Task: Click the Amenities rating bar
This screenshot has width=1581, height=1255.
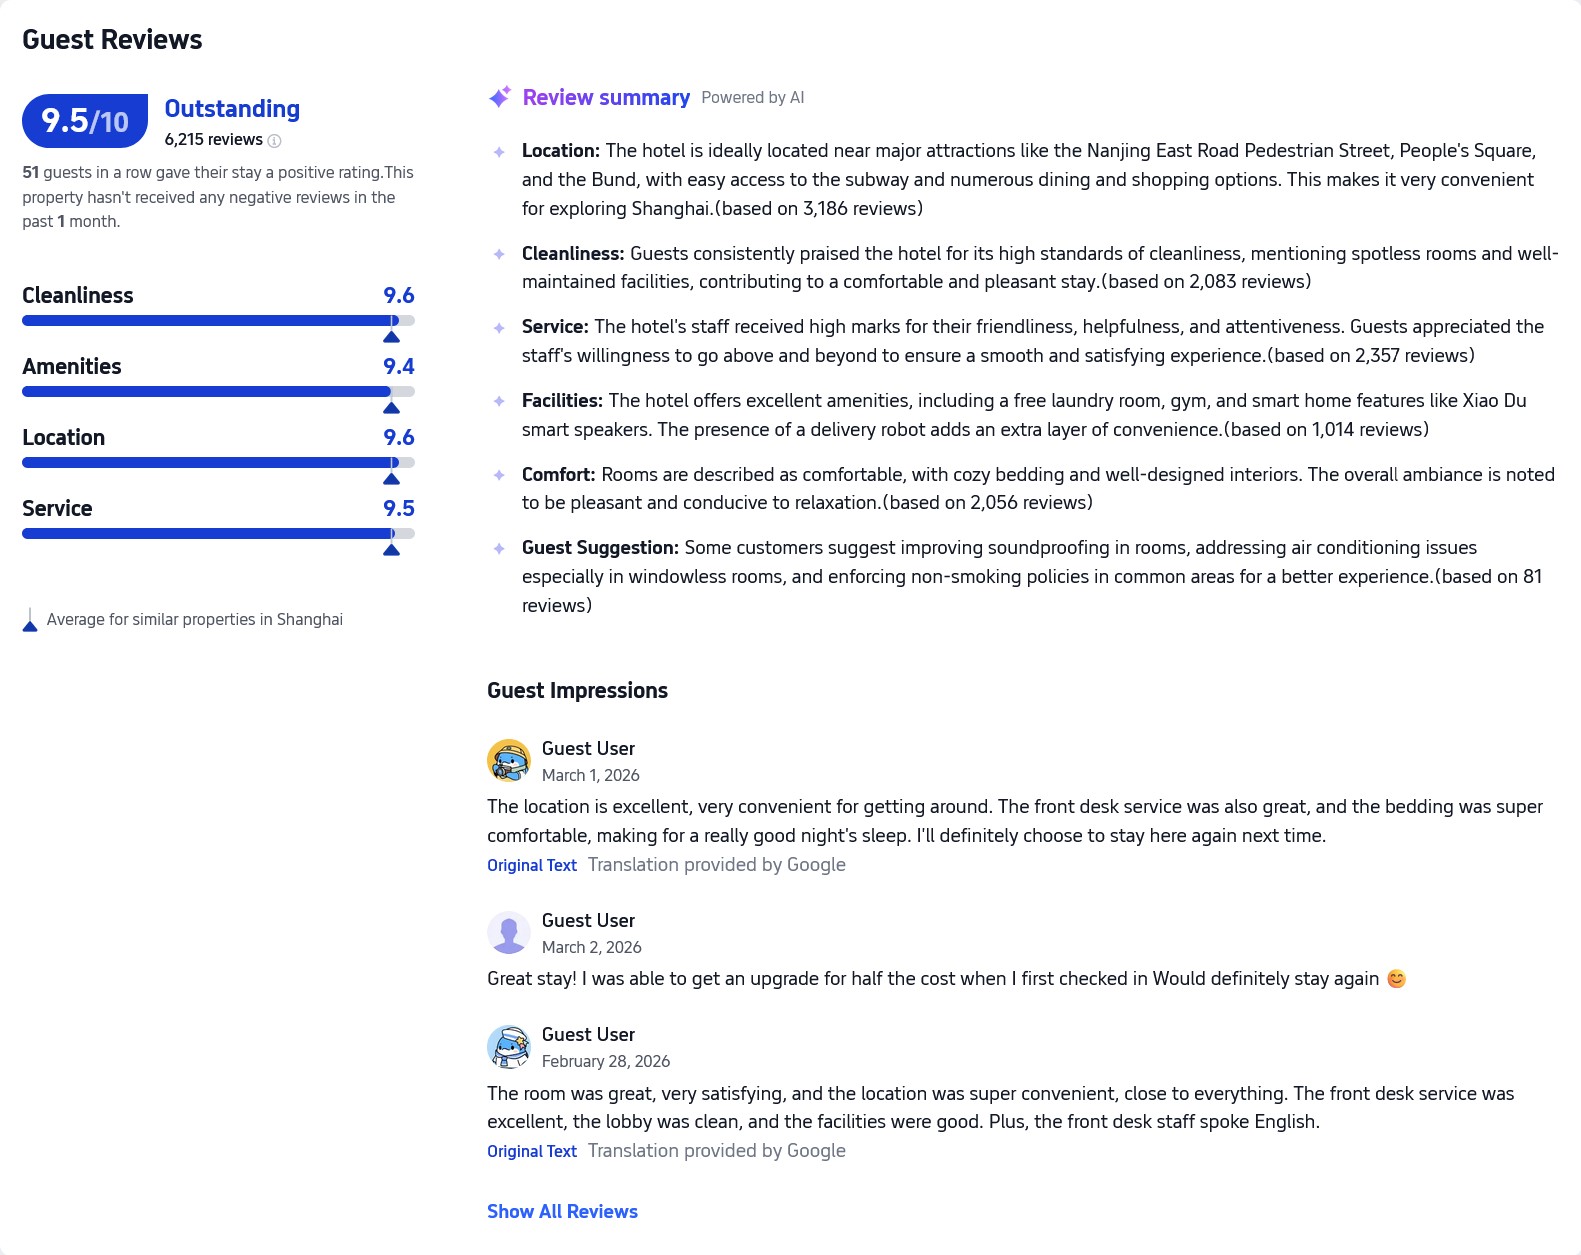Action: point(218,392)
